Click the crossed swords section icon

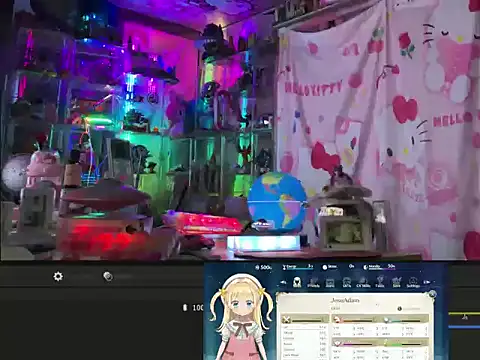tap(286, 320)
